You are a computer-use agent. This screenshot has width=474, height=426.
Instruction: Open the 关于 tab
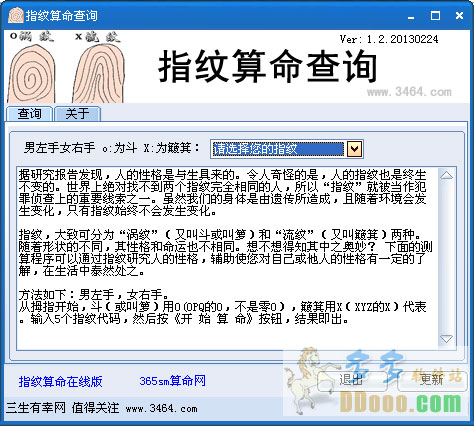78,114
